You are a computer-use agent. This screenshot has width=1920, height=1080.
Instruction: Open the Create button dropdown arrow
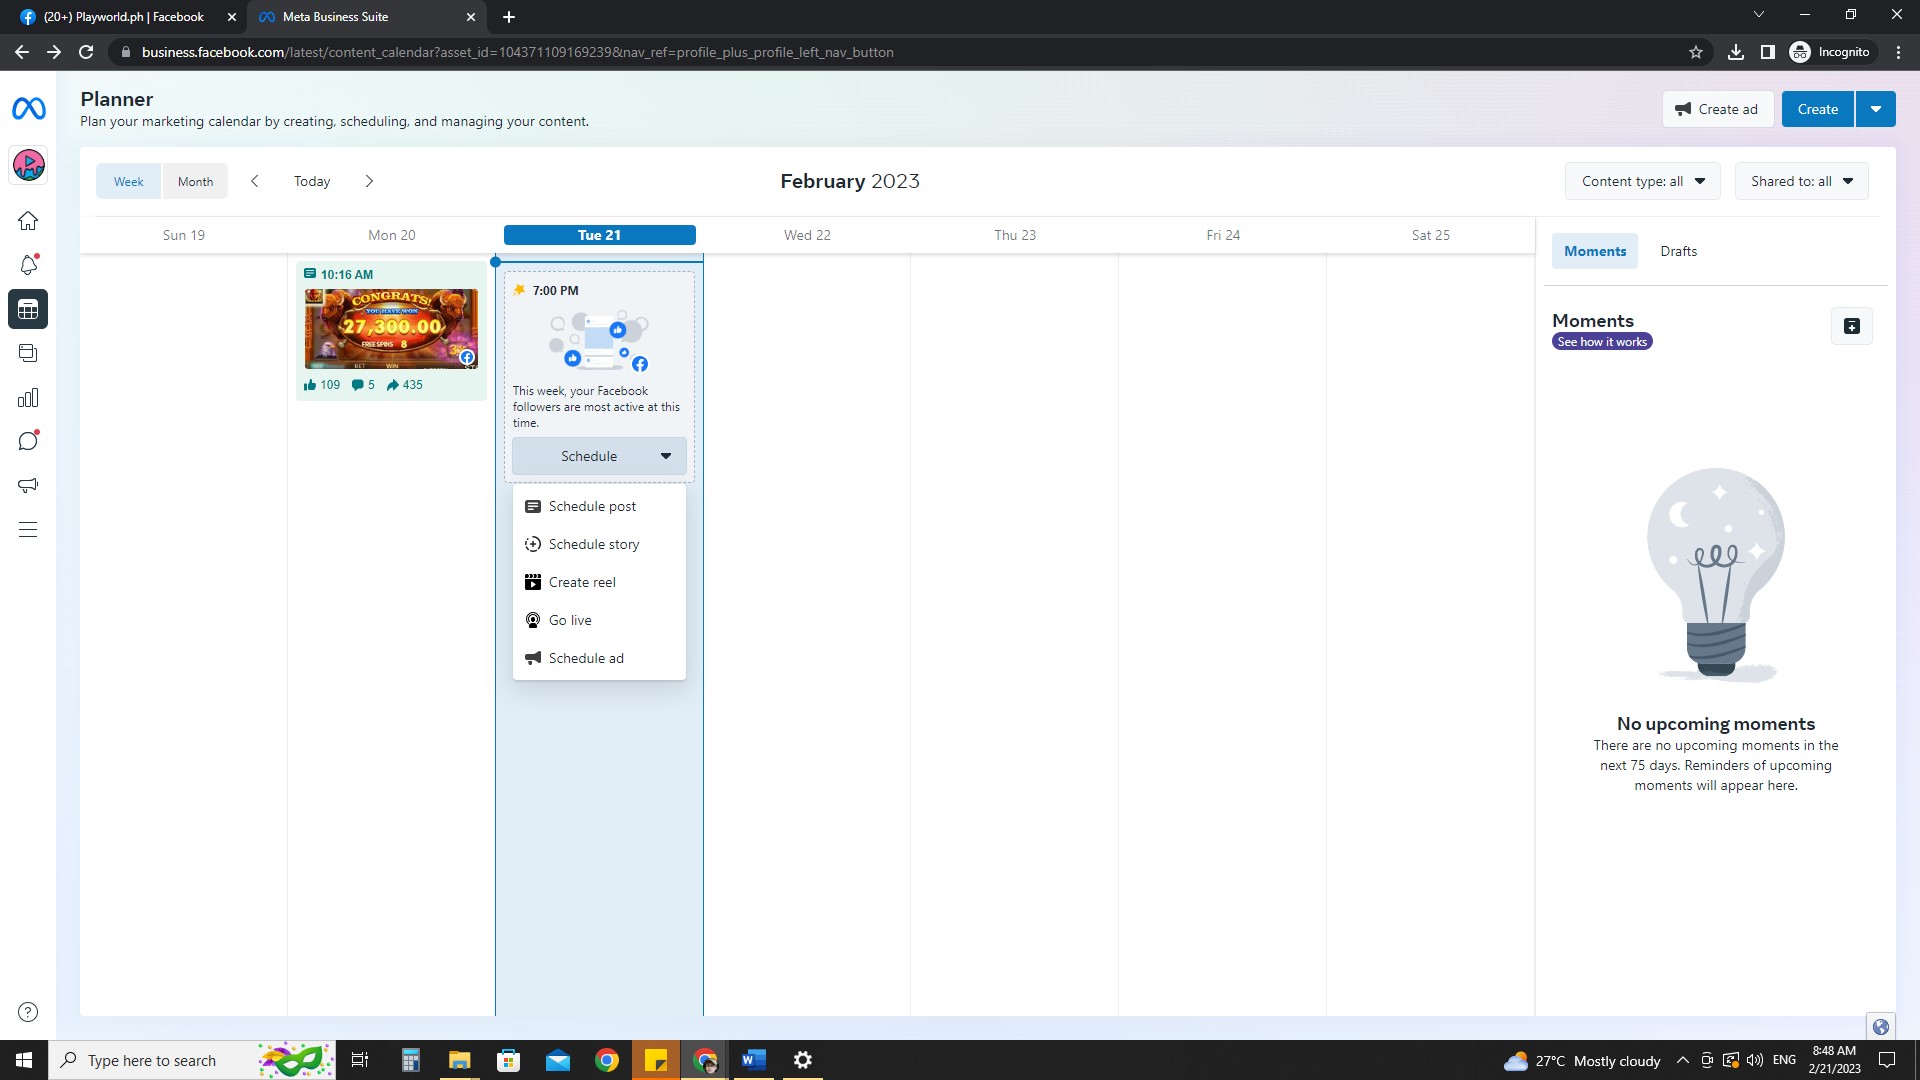point(1875,109)
